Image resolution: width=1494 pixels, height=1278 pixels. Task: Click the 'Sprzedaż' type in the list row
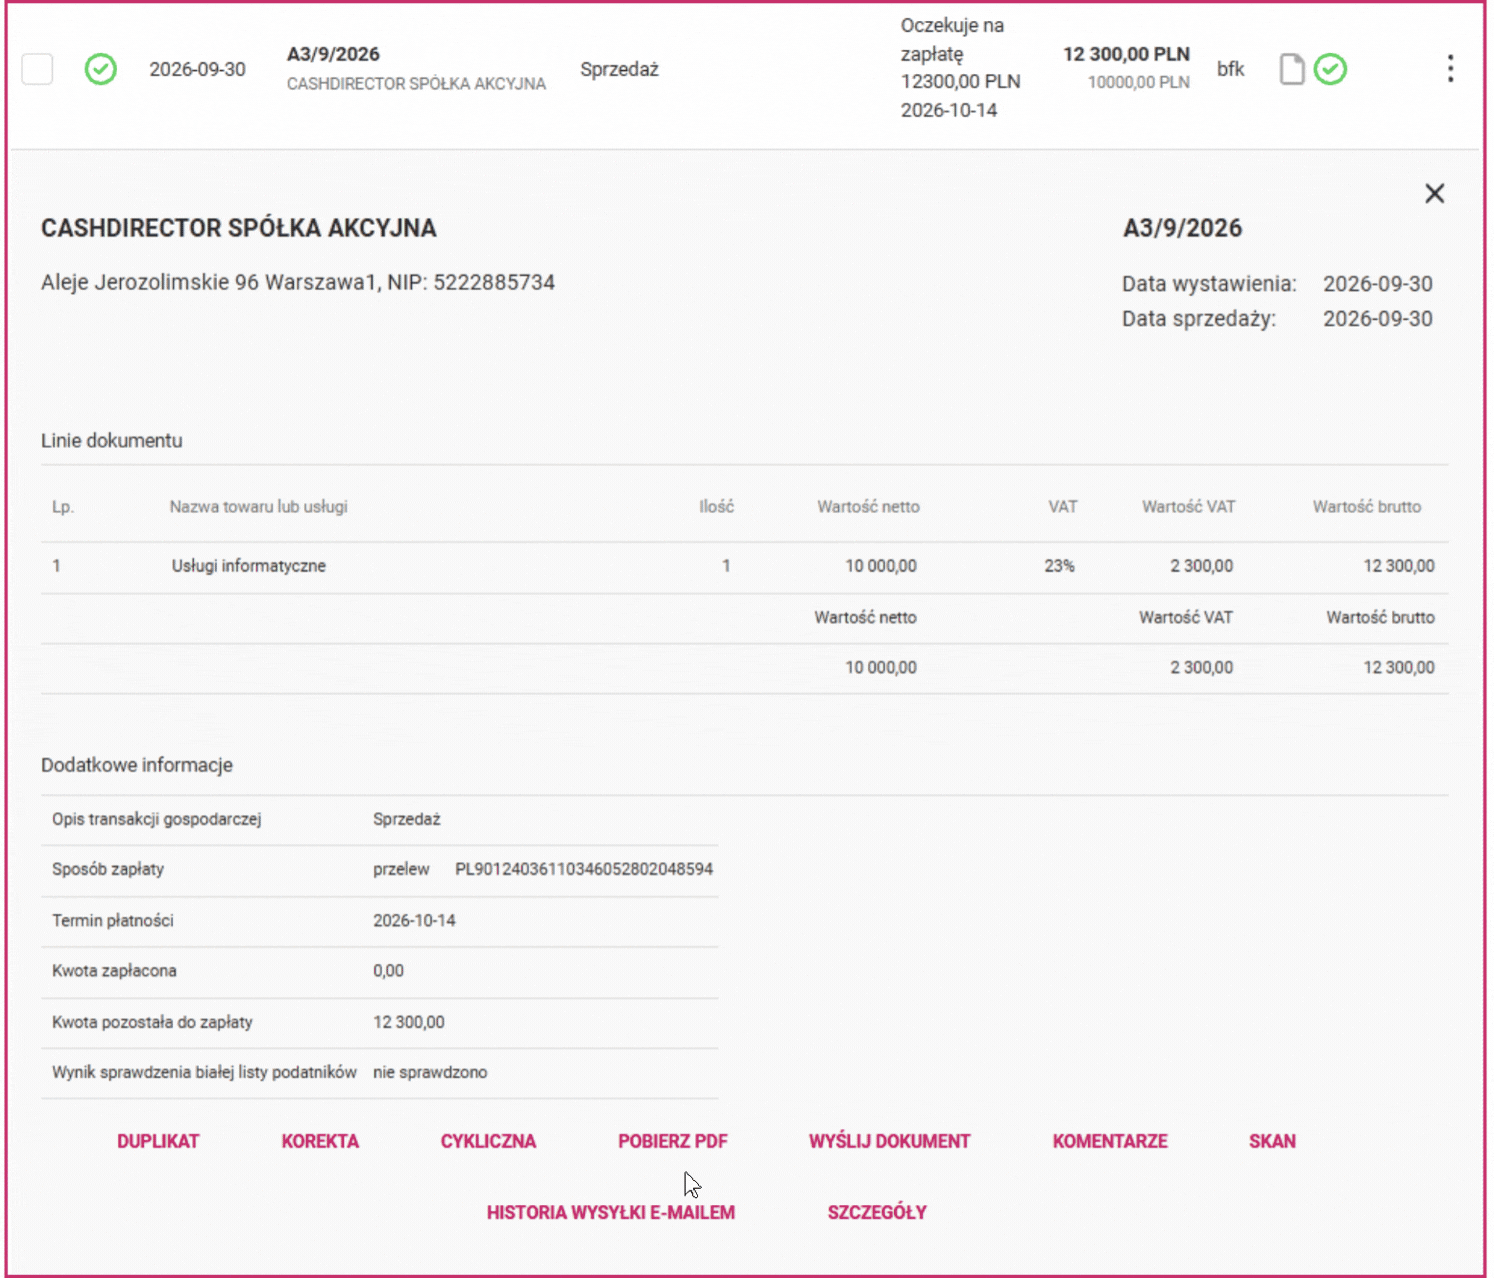619,69
